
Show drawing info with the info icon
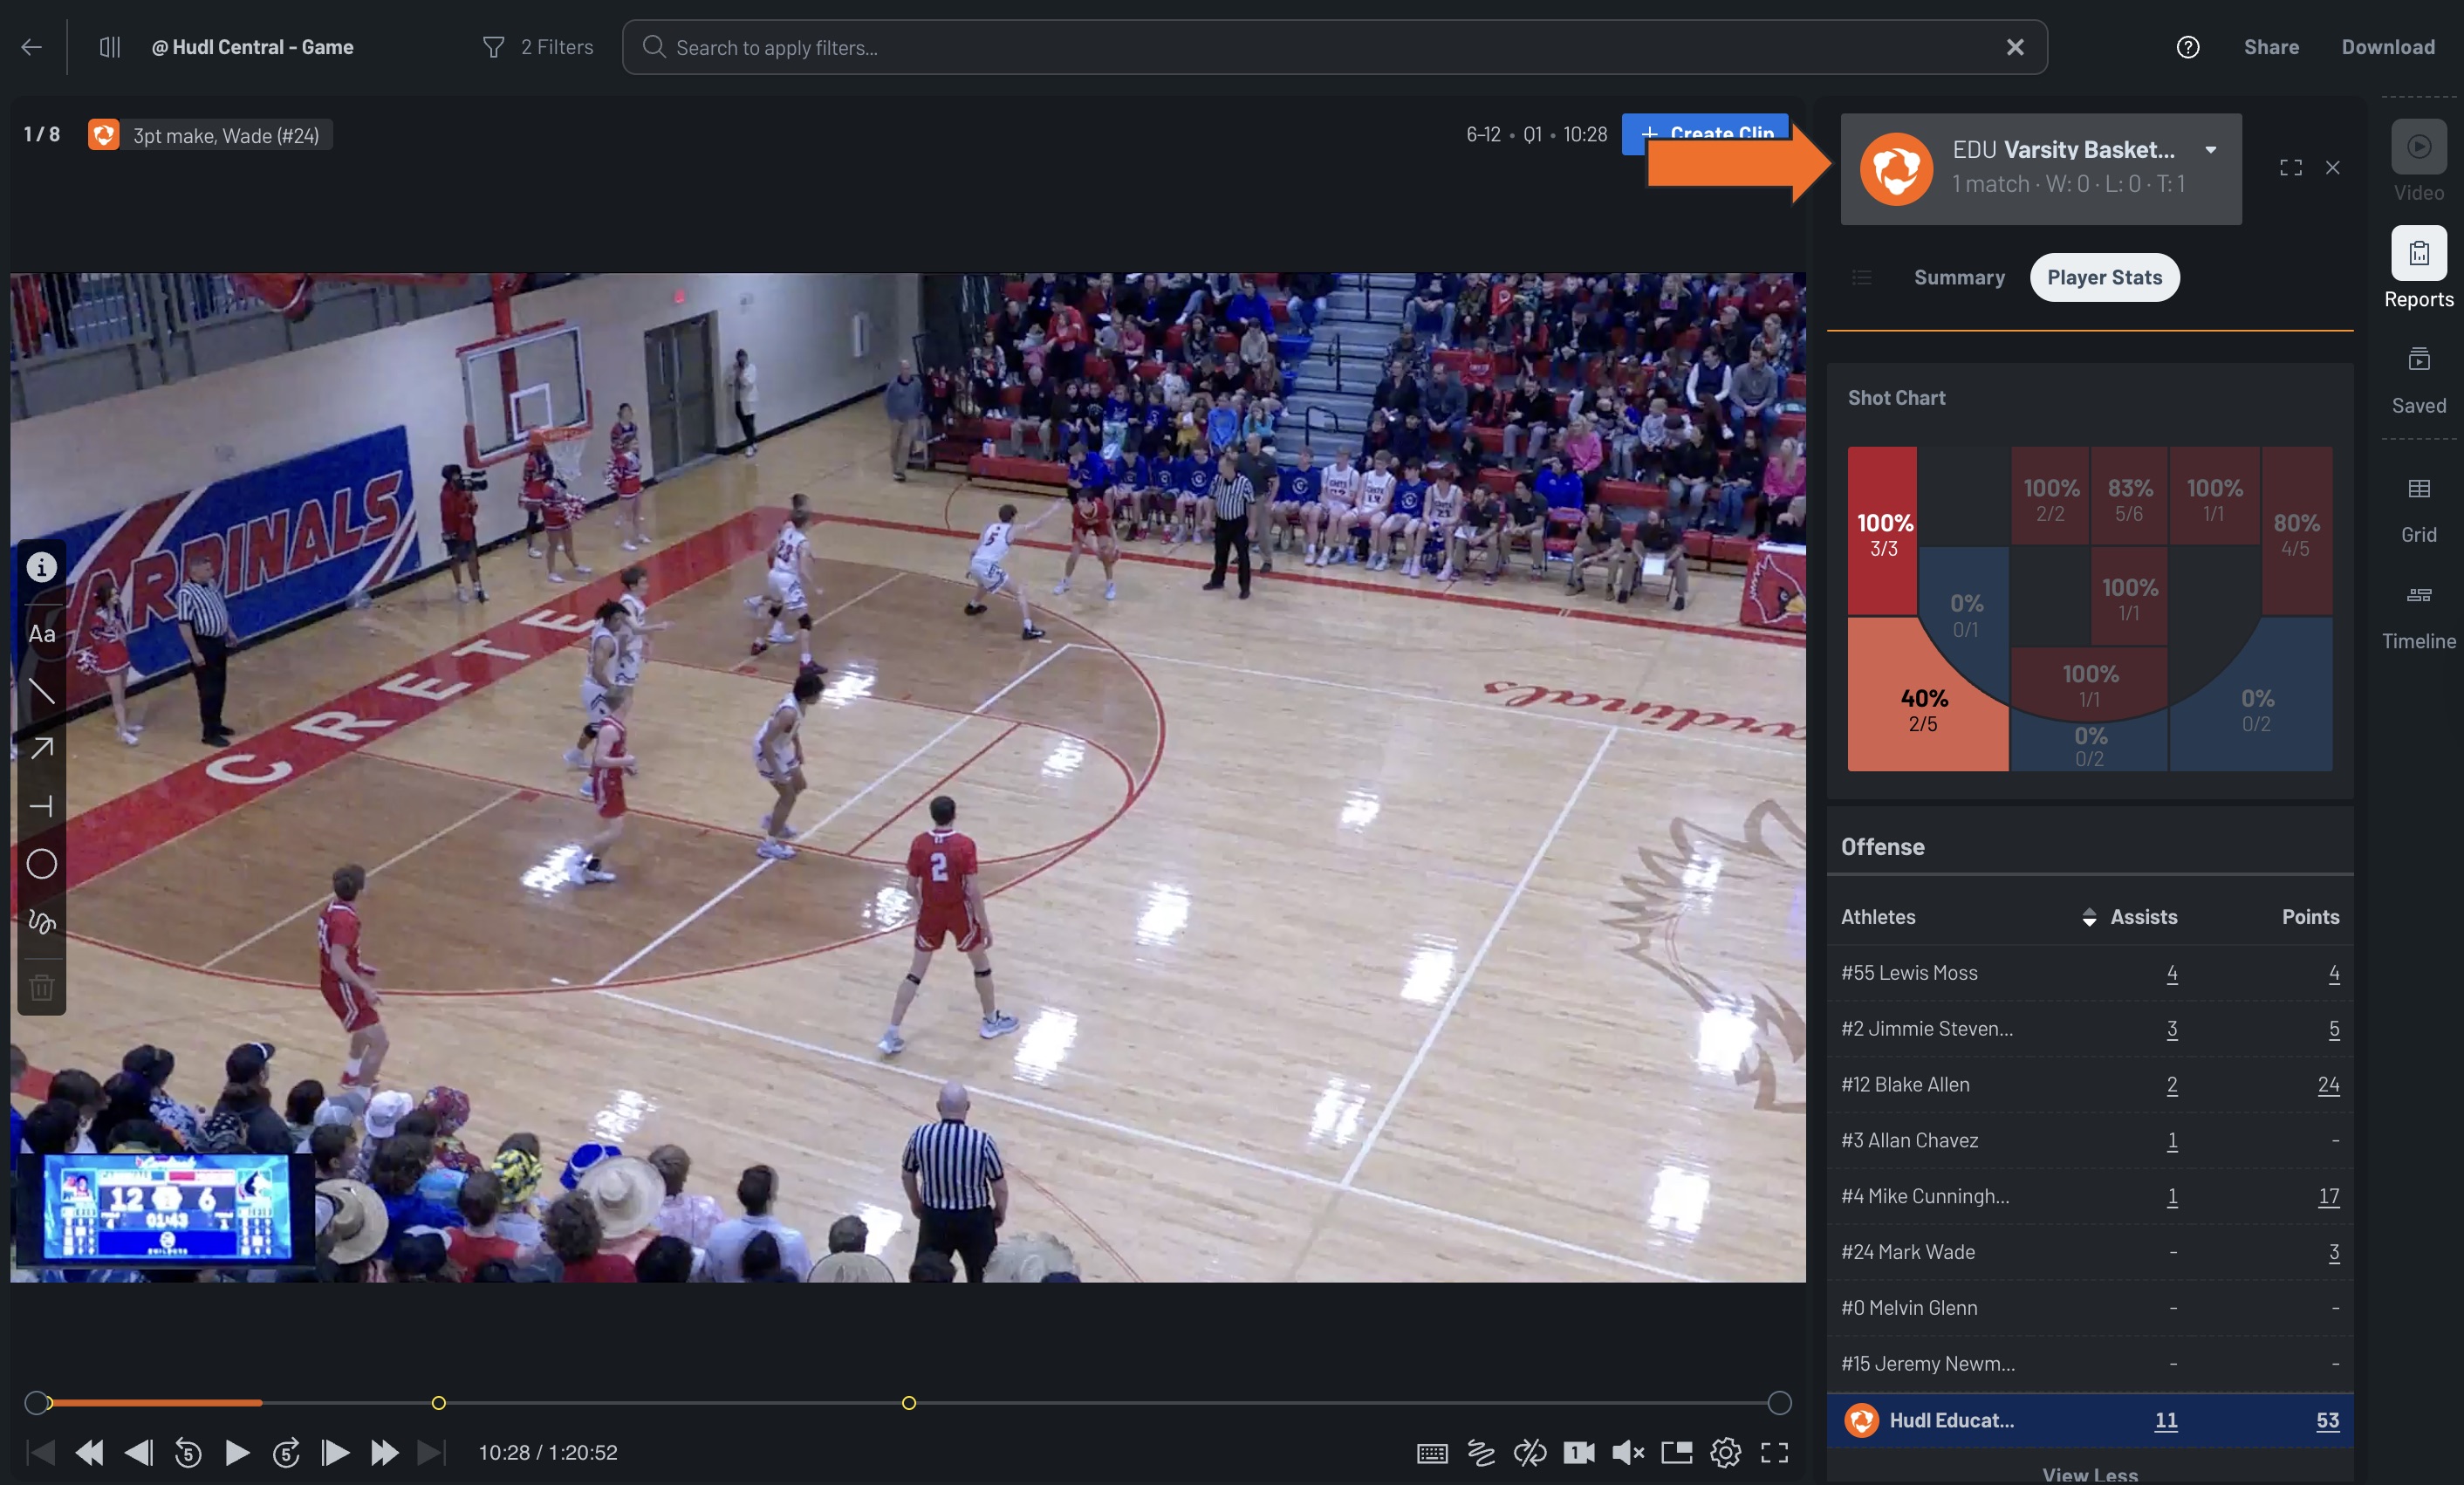click(41, 567)
